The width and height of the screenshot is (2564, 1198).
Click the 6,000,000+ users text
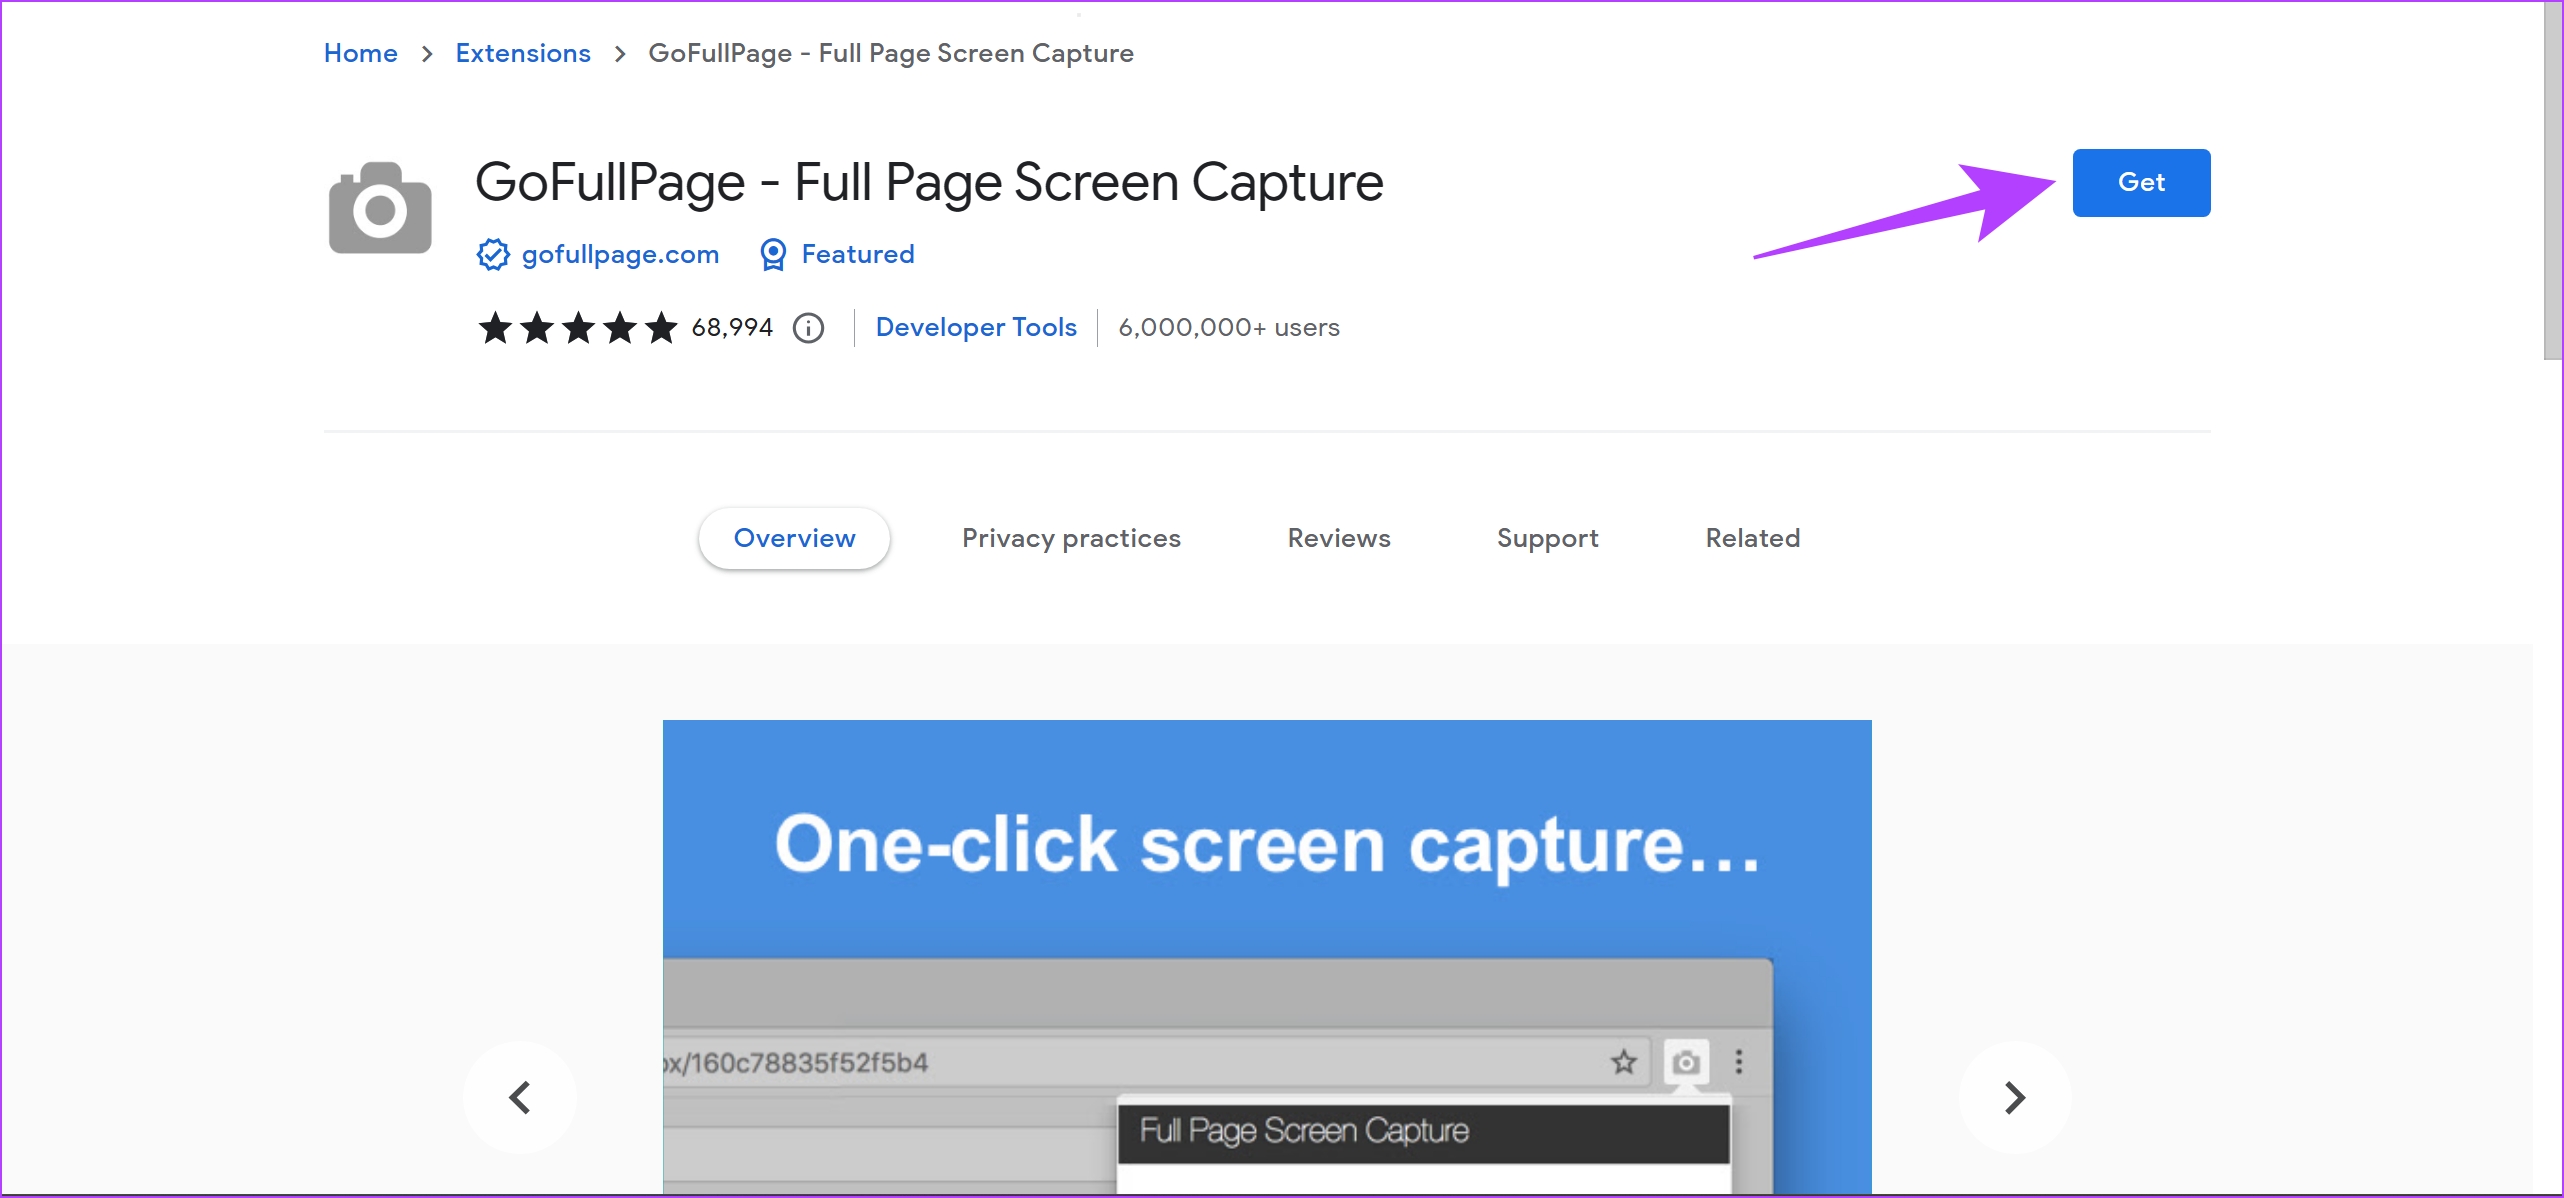click(1229, 328)
